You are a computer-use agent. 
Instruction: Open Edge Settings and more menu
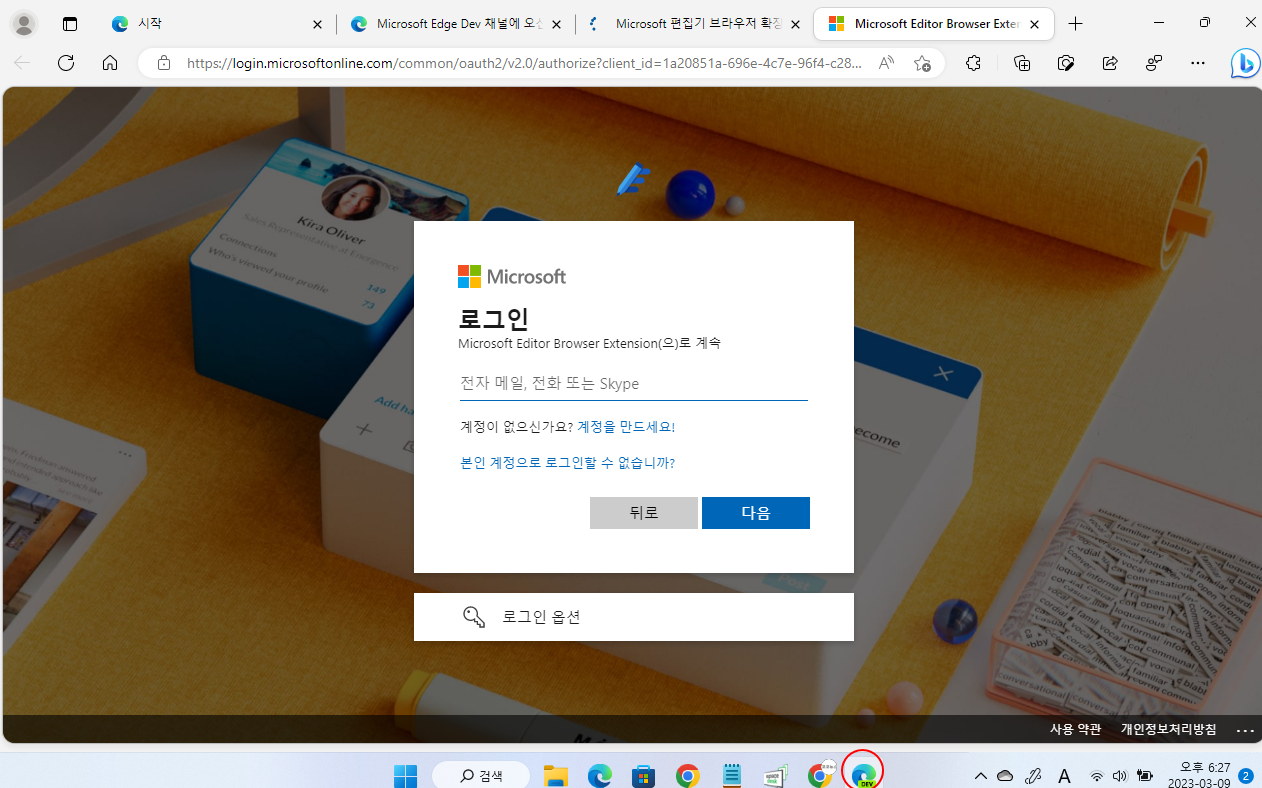click(x=1198, y=63)
